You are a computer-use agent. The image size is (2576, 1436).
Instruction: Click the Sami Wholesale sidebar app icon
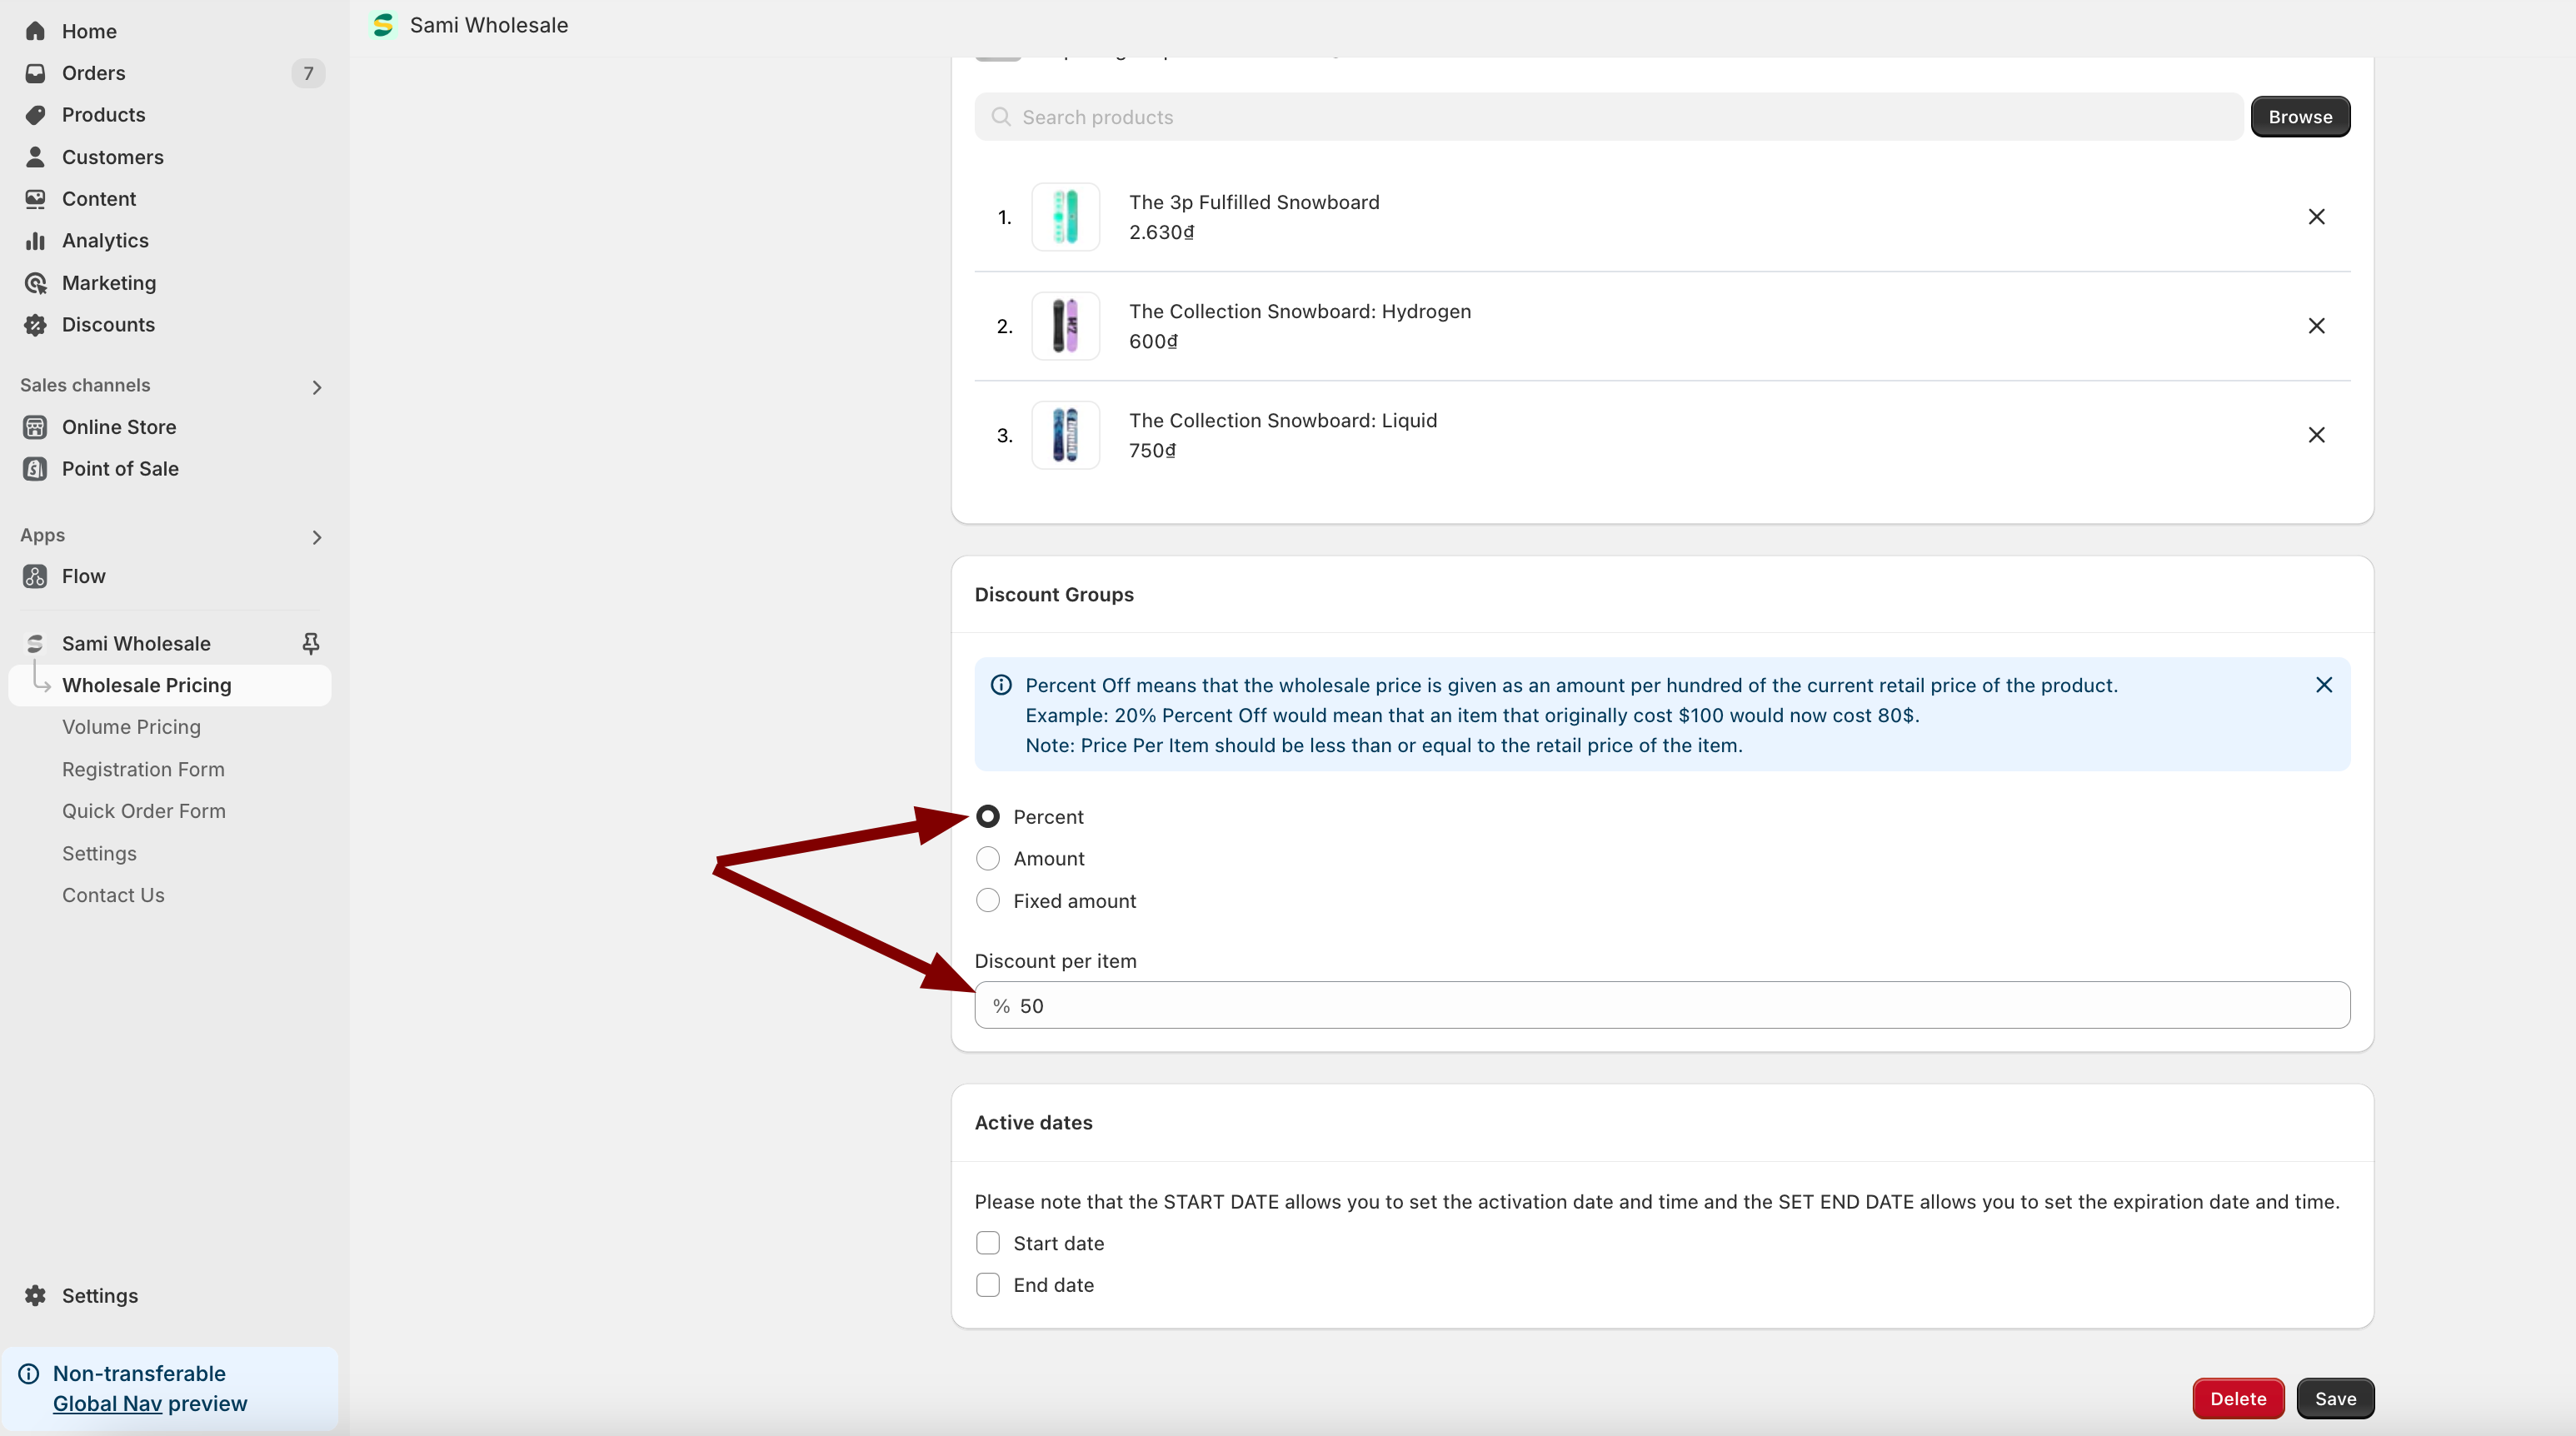pyautogui.click(x=35, y=643)
